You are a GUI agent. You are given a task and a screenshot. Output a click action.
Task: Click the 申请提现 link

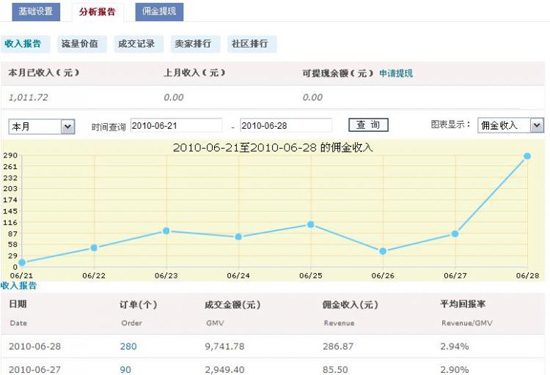point(396,73)
